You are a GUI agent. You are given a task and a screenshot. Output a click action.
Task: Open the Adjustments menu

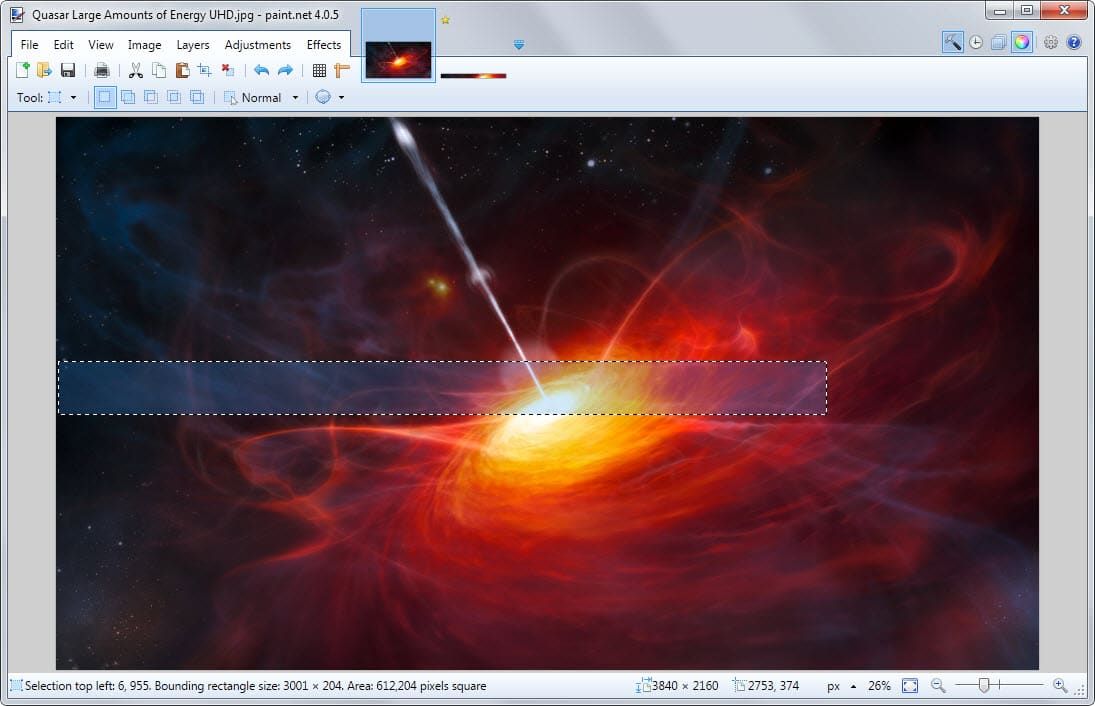tap(258, 45)
